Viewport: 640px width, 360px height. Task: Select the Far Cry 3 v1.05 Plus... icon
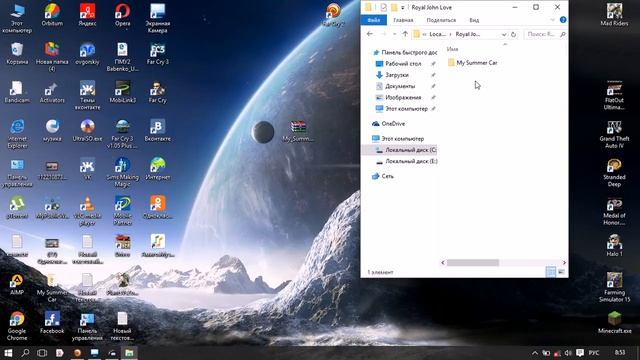tap(122, 133)
